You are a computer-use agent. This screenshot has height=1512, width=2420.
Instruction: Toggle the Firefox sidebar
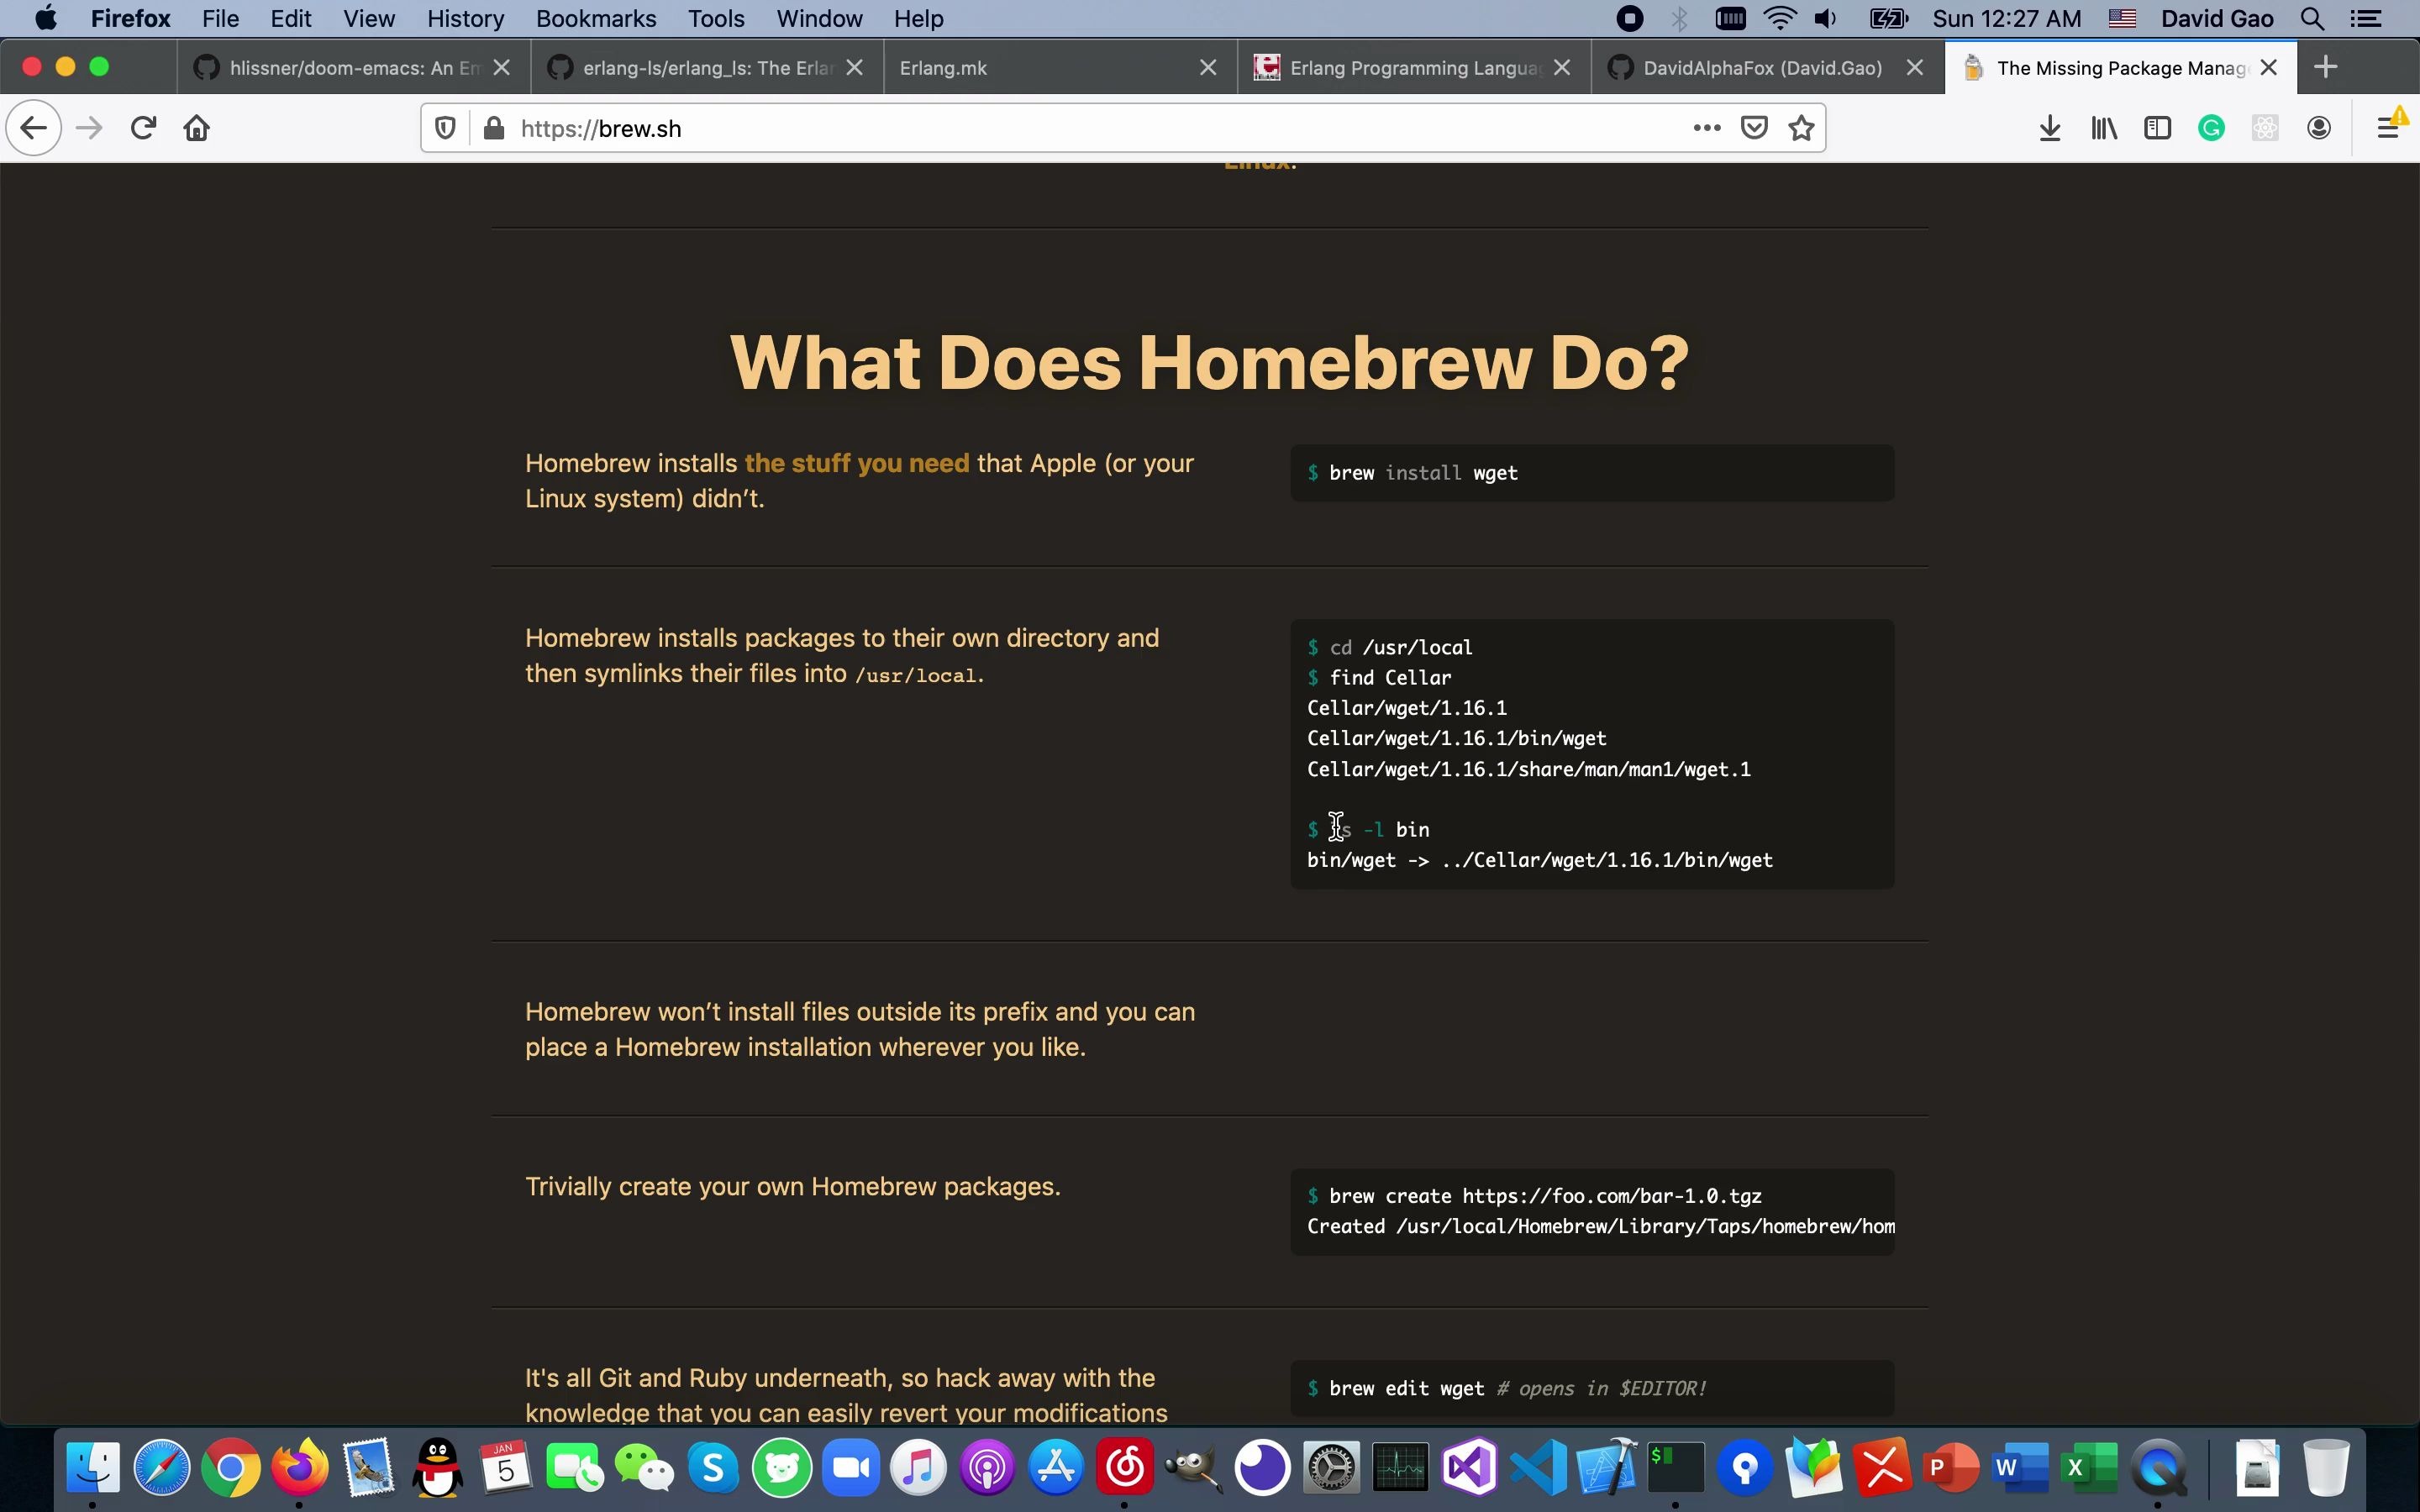click(2157, 128)
